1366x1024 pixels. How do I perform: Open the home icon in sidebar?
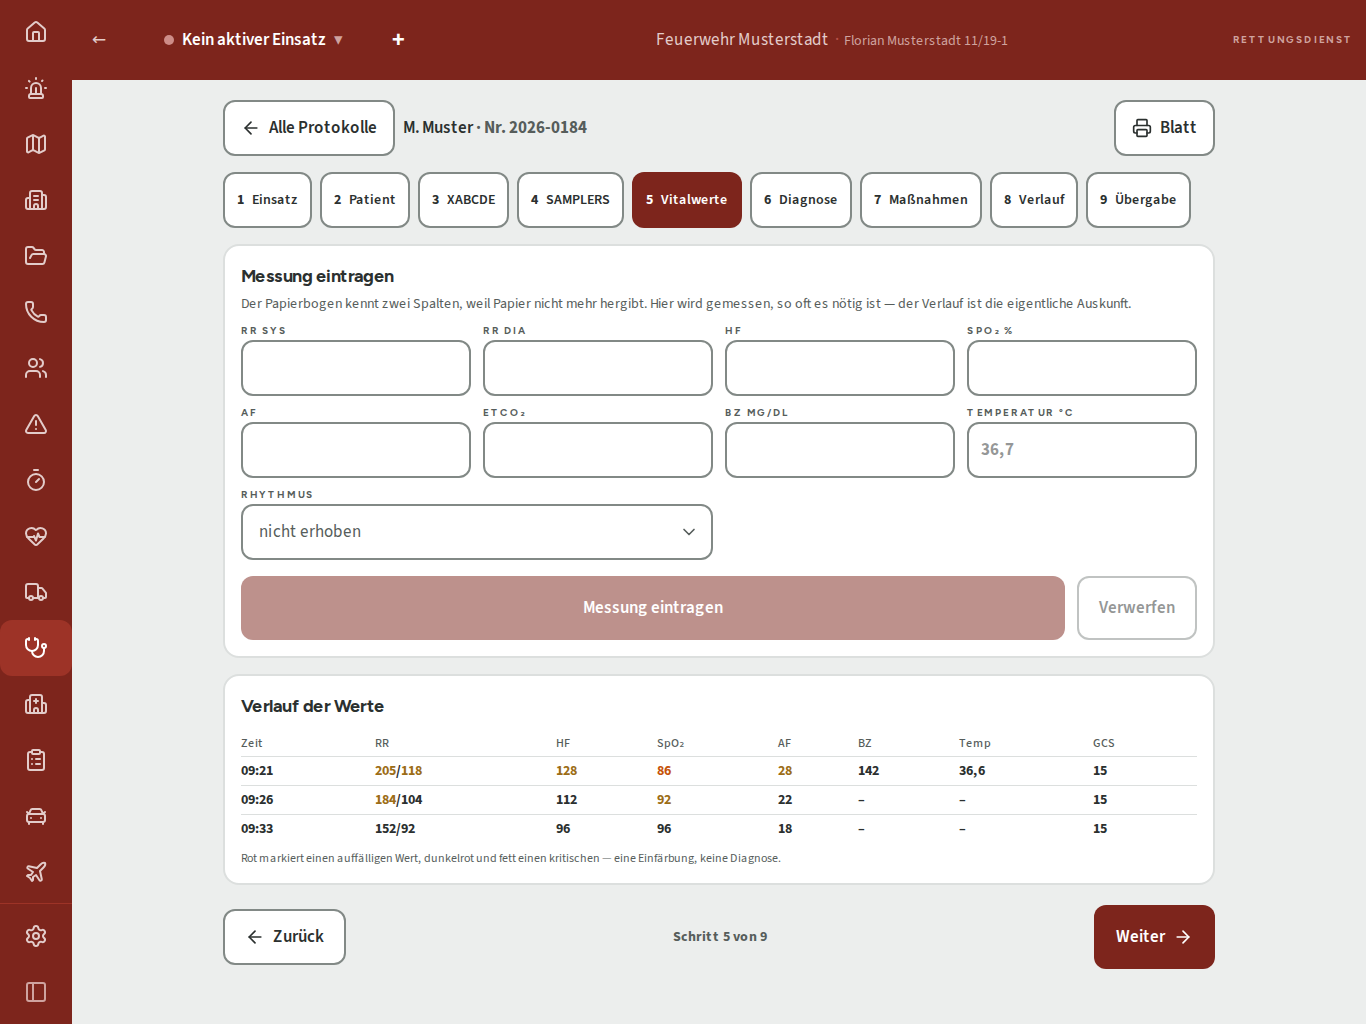pos(36,32)
